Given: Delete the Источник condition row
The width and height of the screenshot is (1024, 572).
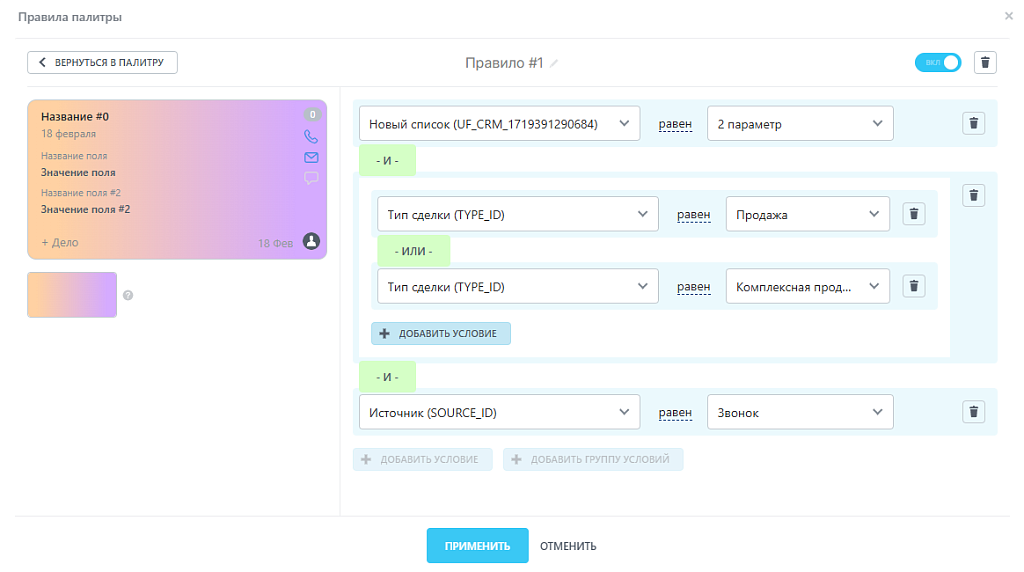Looking at the screenshot, I should point(974,411).
